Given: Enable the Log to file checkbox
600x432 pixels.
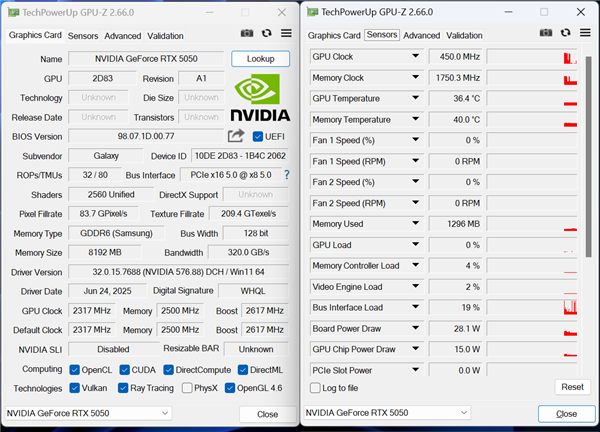Looking at the screenshot, I should (315, 388).
